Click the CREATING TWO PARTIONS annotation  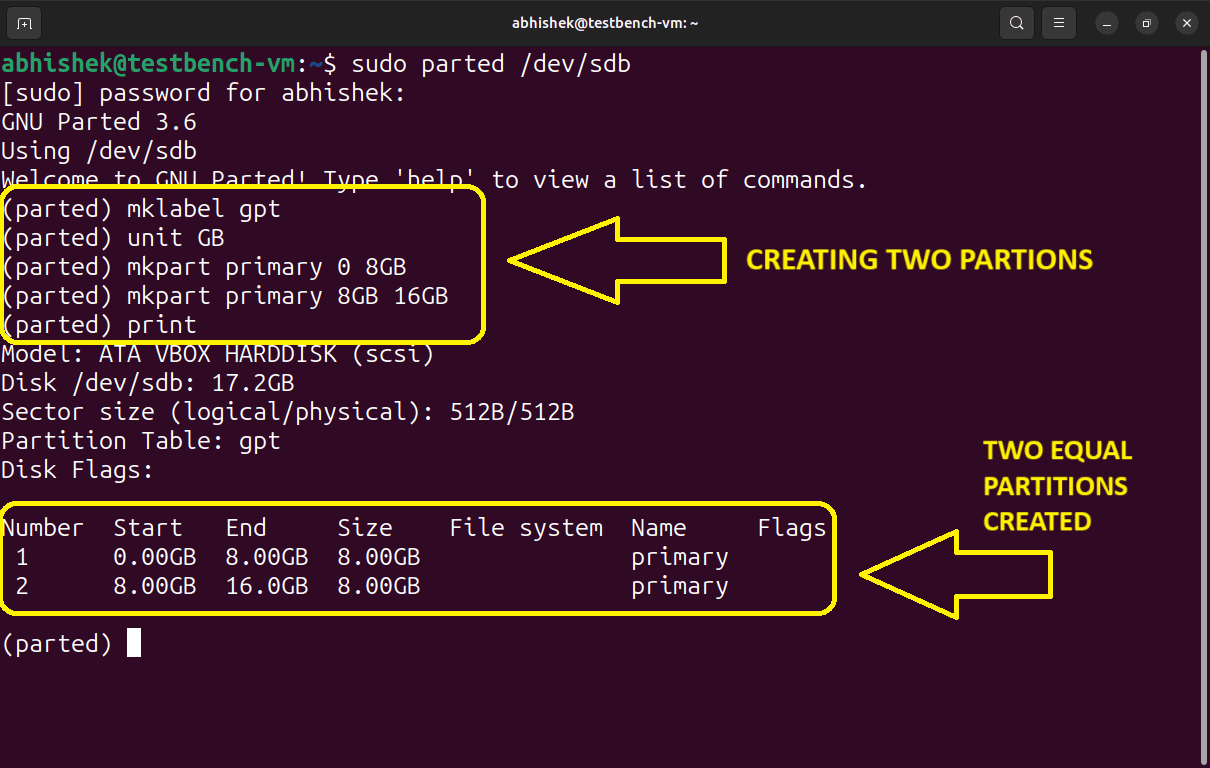coord(918,259)
